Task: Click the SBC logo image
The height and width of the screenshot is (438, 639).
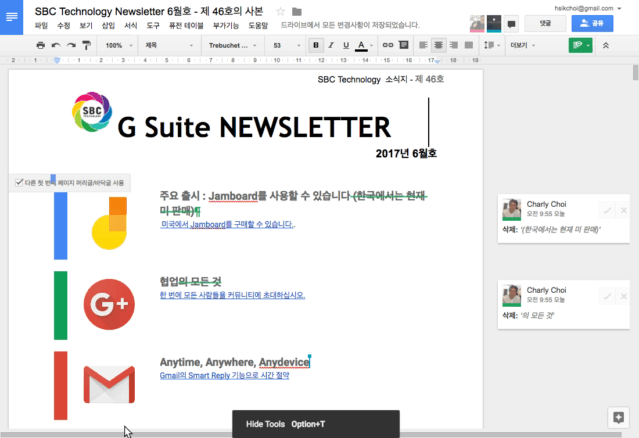Action: click(x=92, y=112)
